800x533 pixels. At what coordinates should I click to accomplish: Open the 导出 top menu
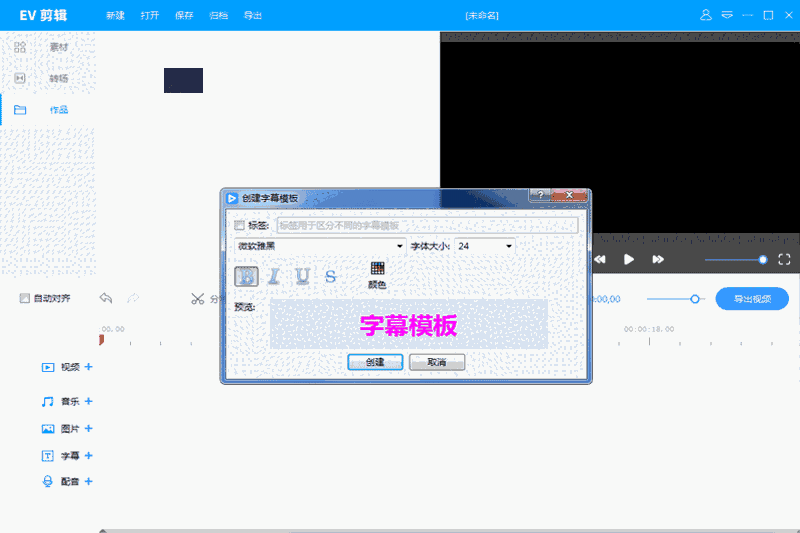click(x=253, y=15)
